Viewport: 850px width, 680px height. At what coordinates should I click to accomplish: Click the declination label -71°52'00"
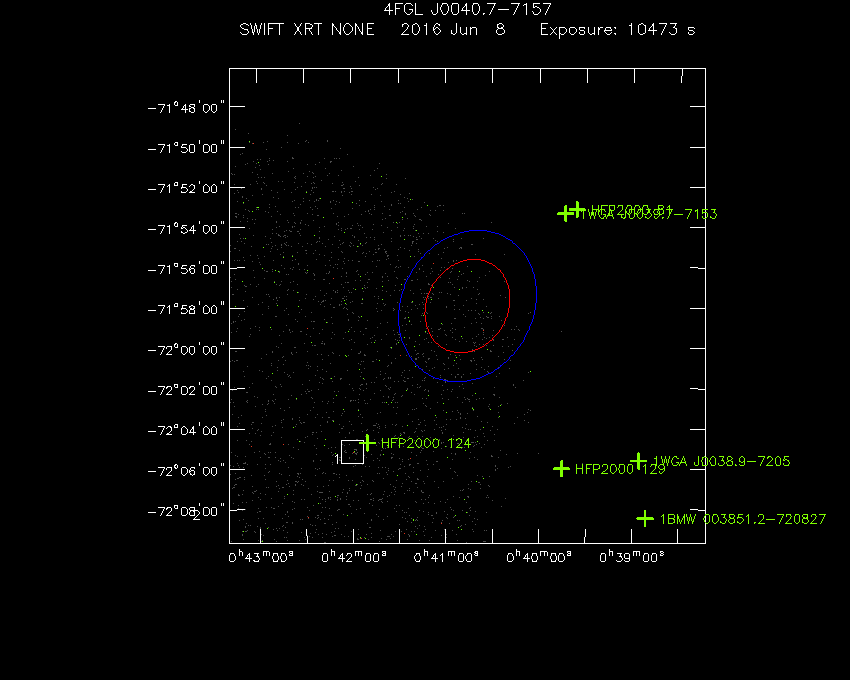186,188
